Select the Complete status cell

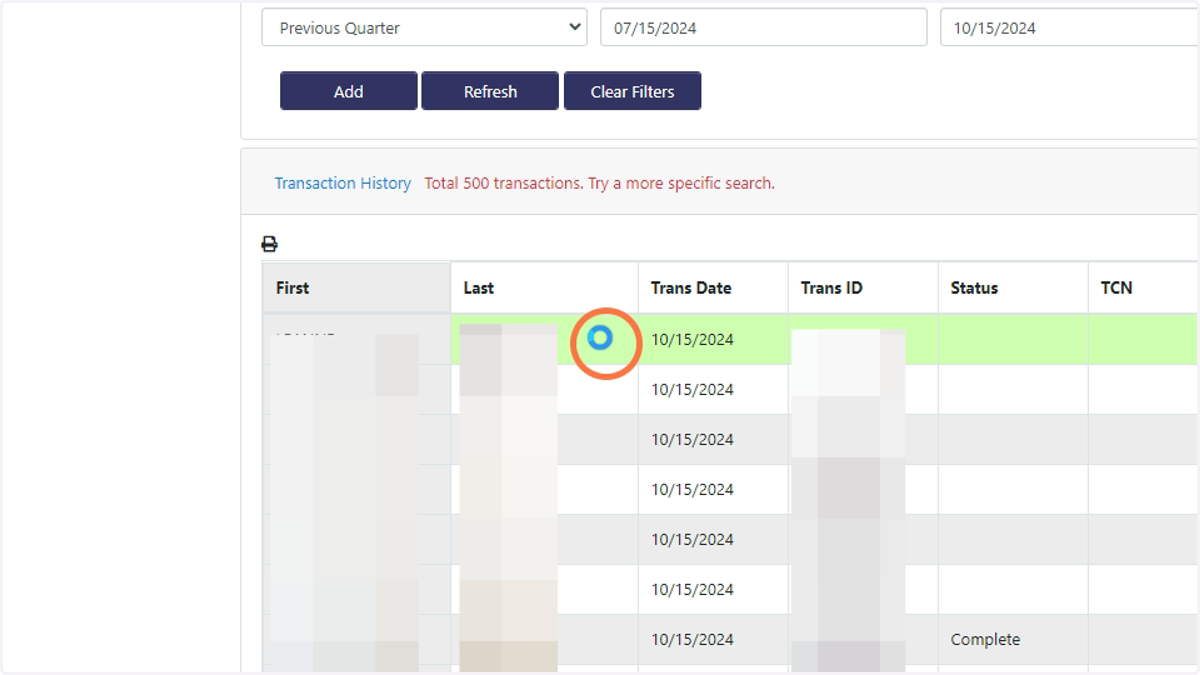1013,640
